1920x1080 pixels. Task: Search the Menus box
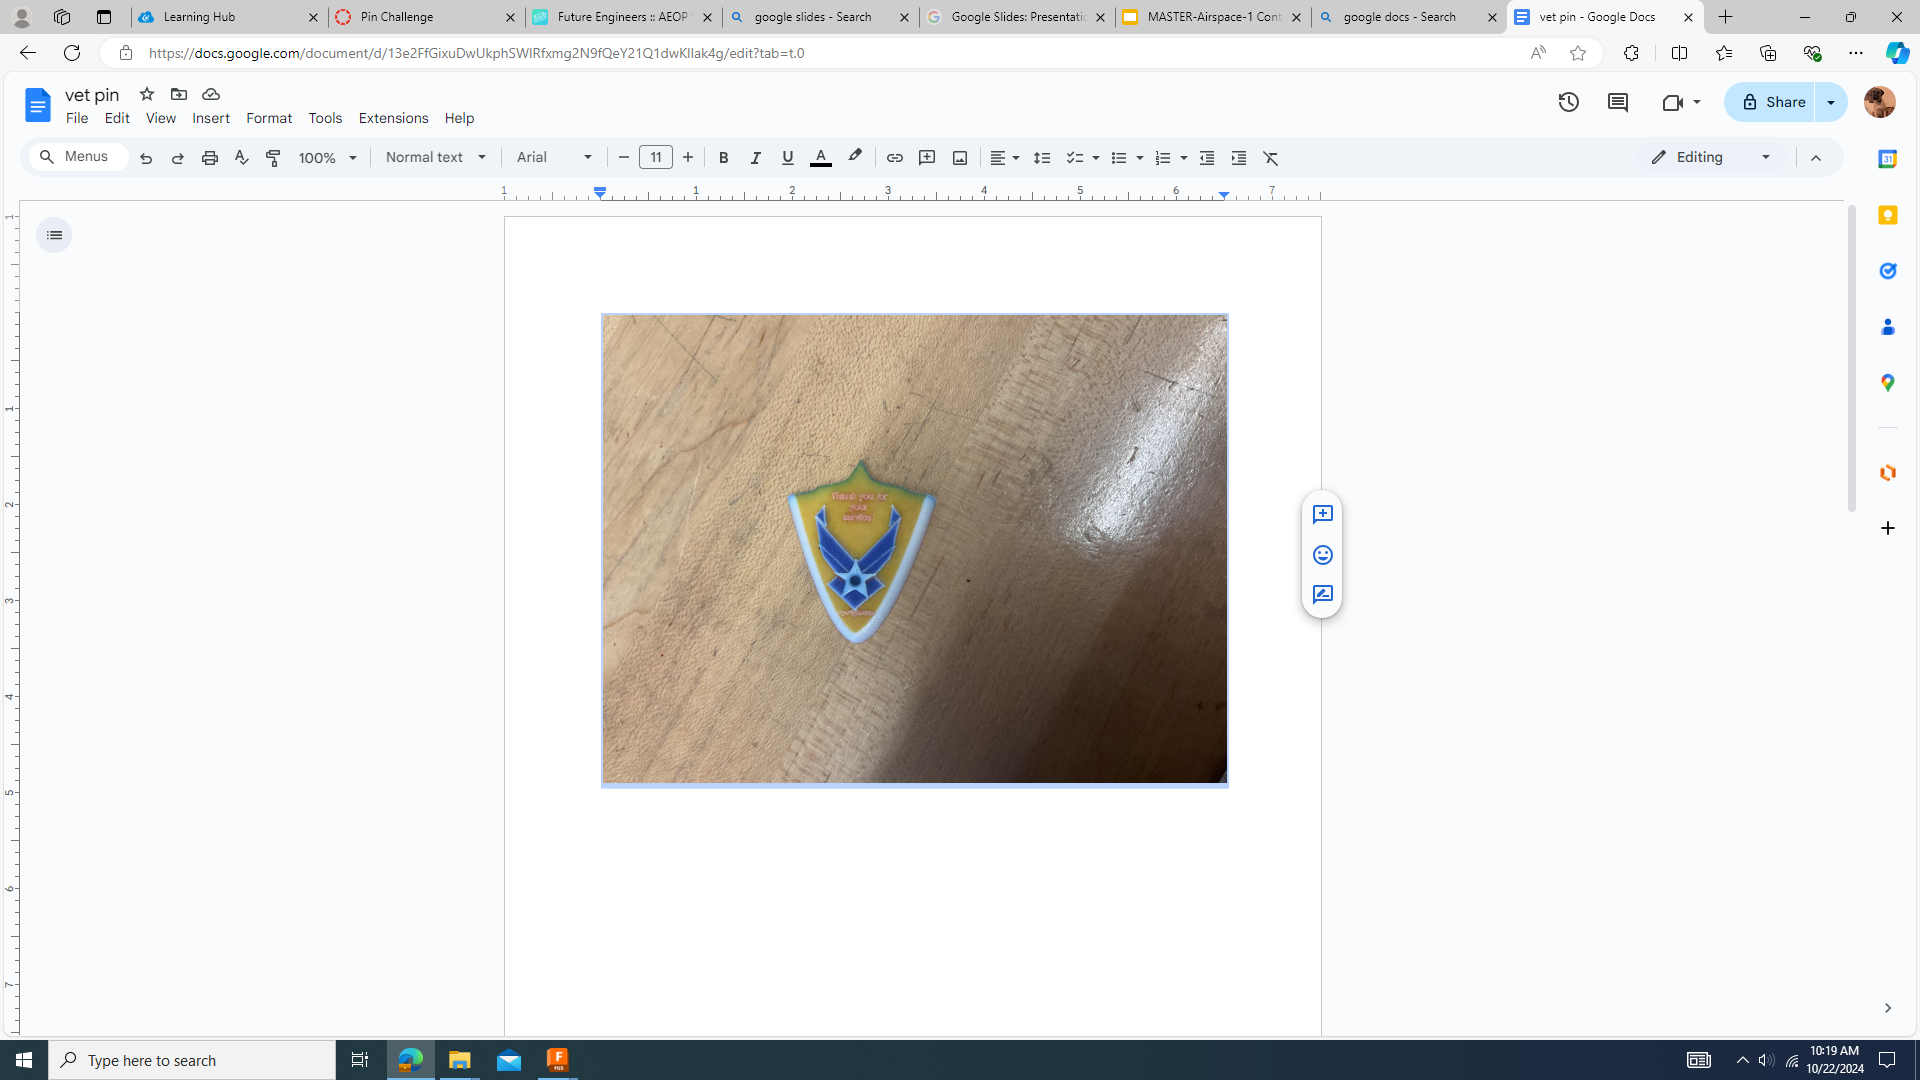[79, 157]
